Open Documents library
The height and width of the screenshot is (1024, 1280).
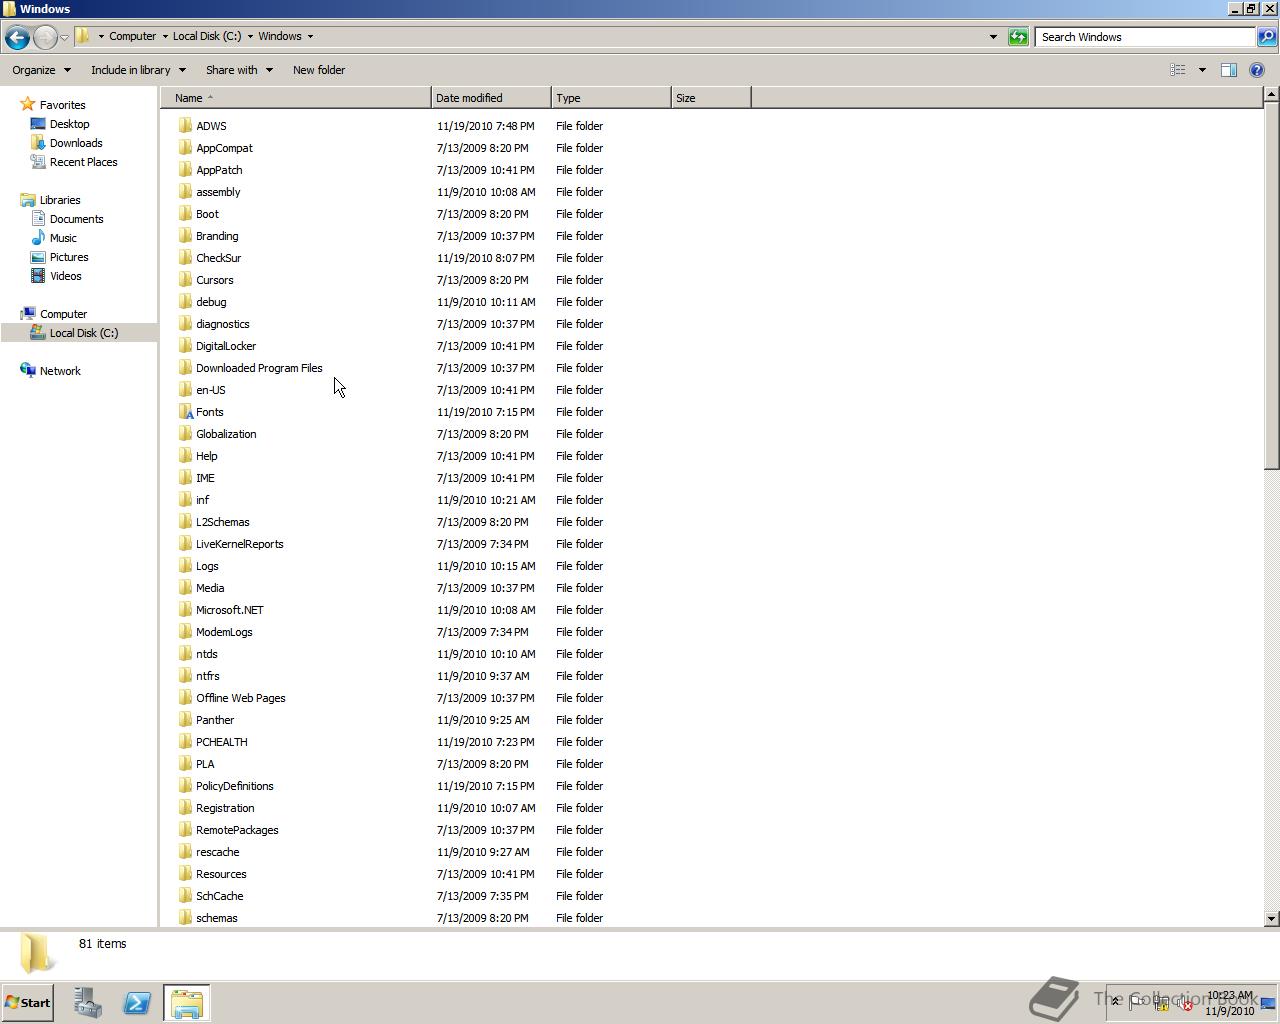pyautogui.click(x=76, y=219)
